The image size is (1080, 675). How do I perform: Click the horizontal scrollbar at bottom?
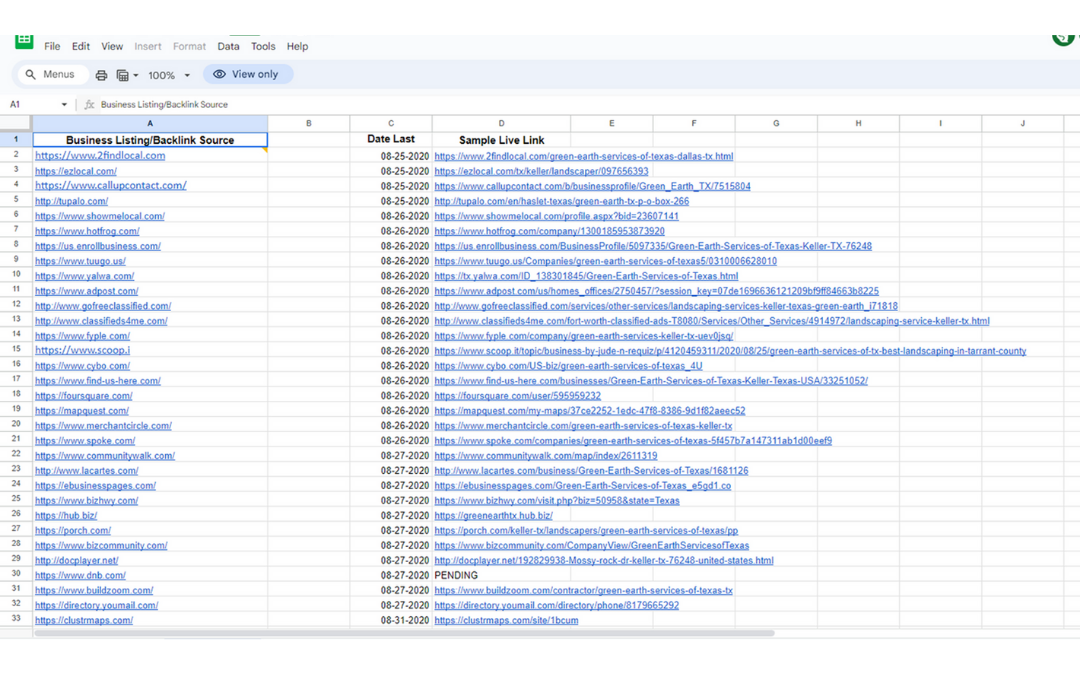tap(404, 632)
